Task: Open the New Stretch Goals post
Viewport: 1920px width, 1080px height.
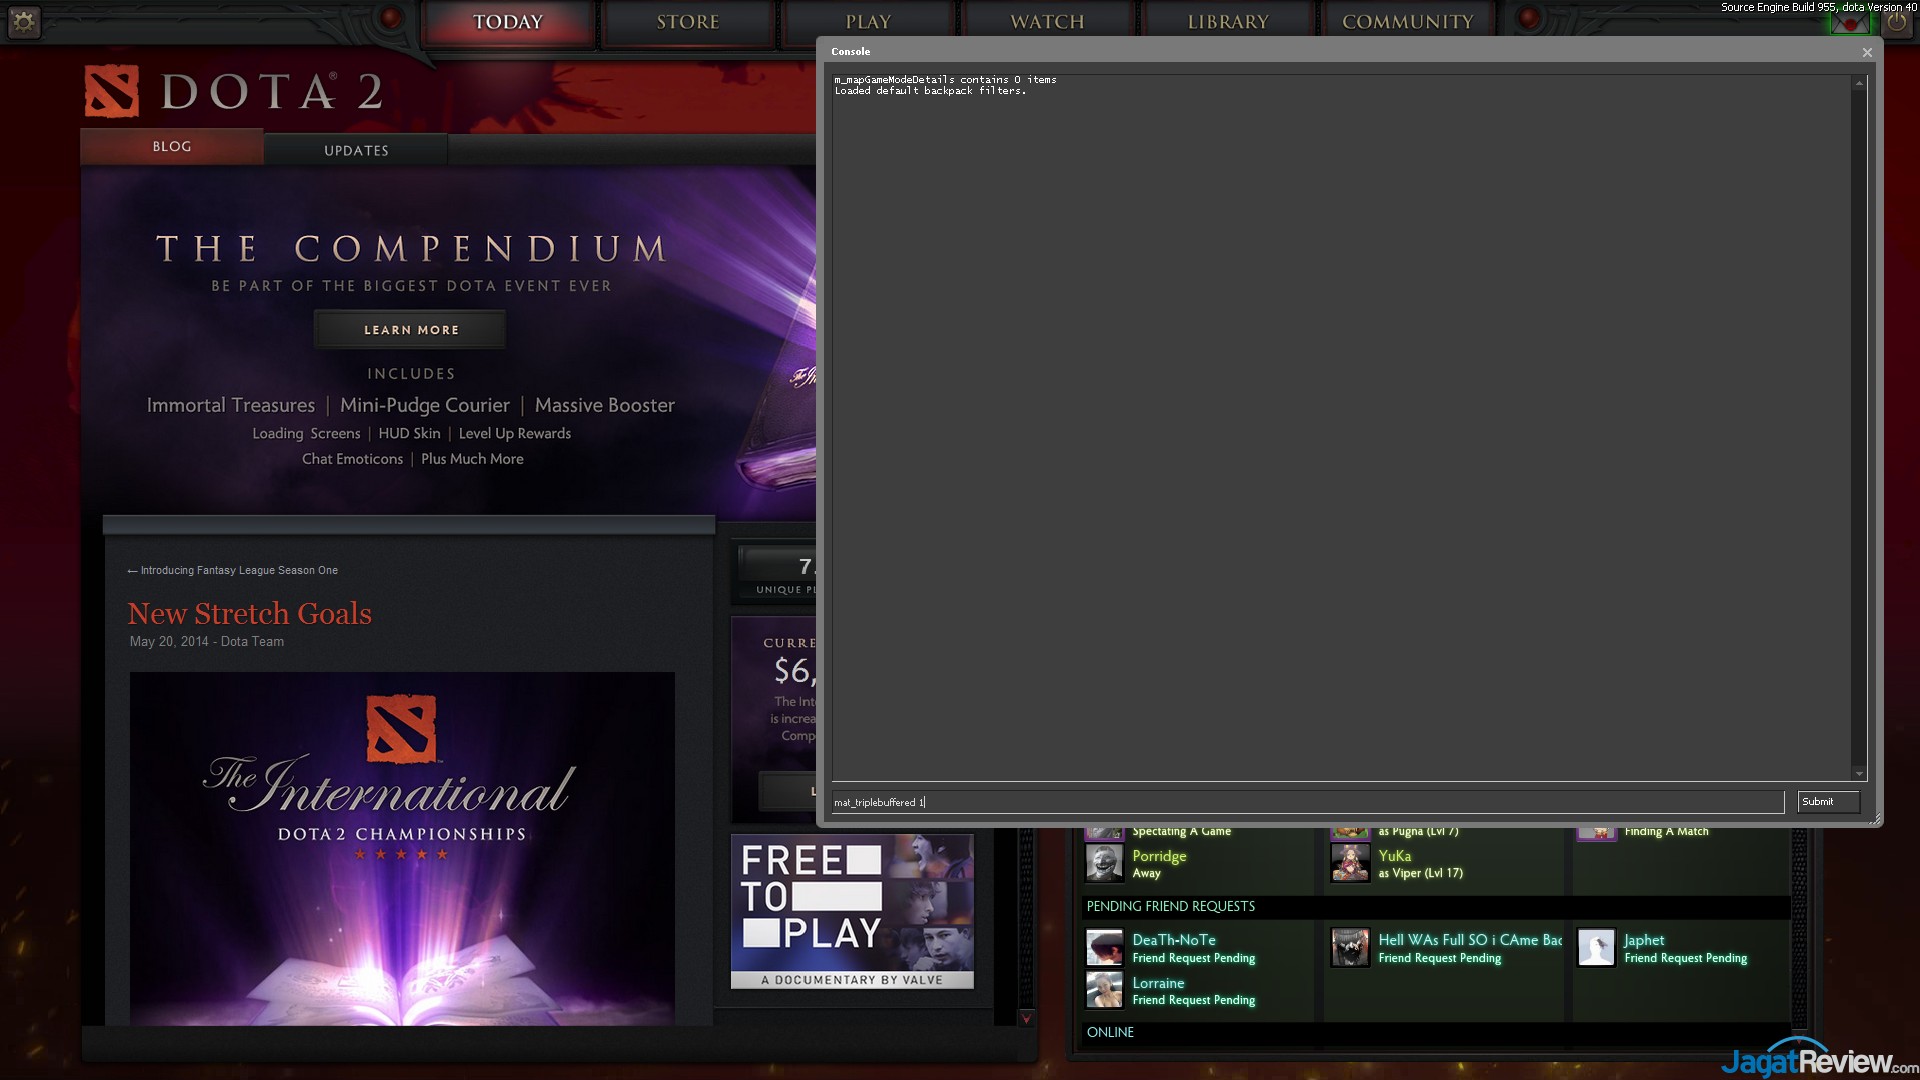Action: [250, 613]
